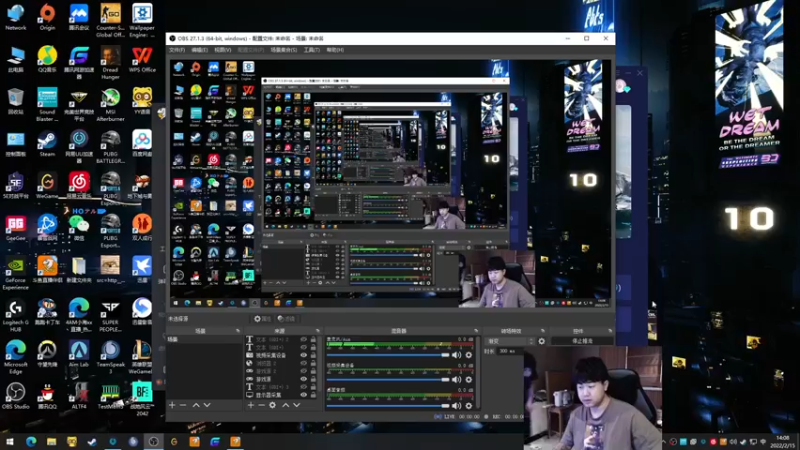The height and width of the screenshot is (450, 800).
Task: Select the OBS Studio desktop shortcut
Action: click(x=15, y=396)
